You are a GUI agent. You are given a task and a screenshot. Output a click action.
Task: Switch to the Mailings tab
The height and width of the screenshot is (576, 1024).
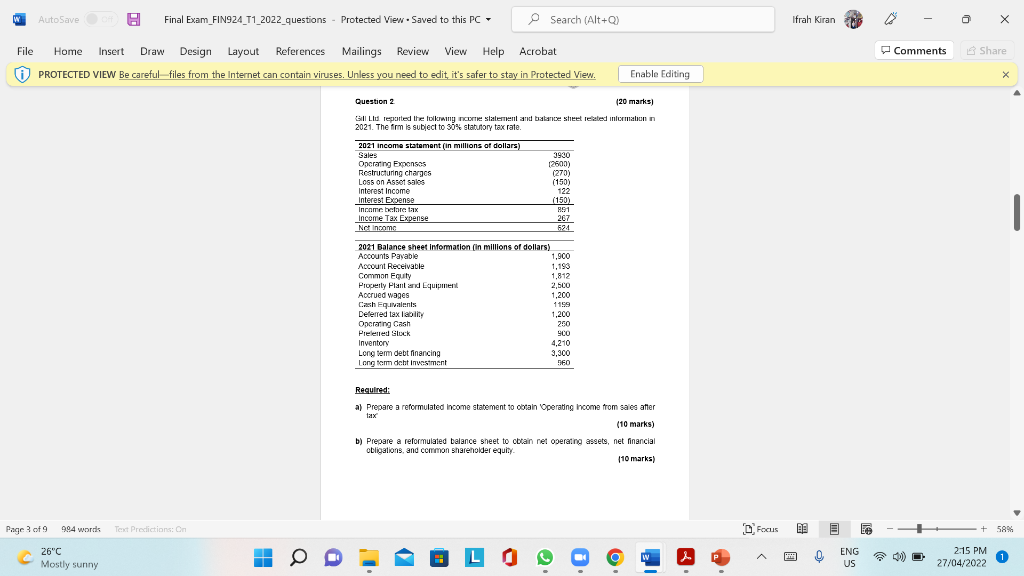pyautogui.click(x=361, y=51)
